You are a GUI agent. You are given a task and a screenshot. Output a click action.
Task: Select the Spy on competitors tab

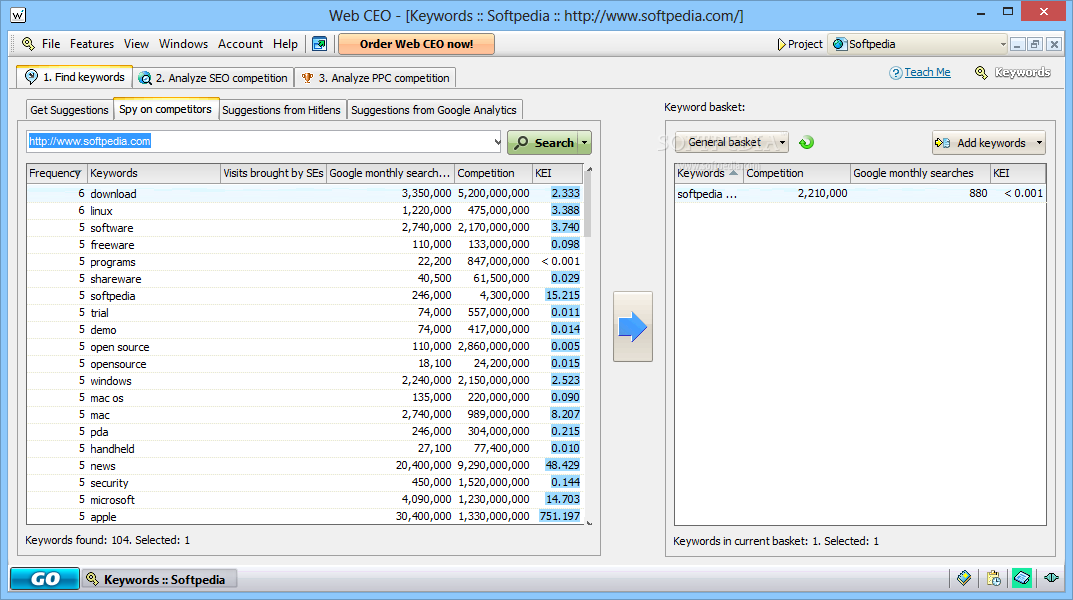(166, 109)
